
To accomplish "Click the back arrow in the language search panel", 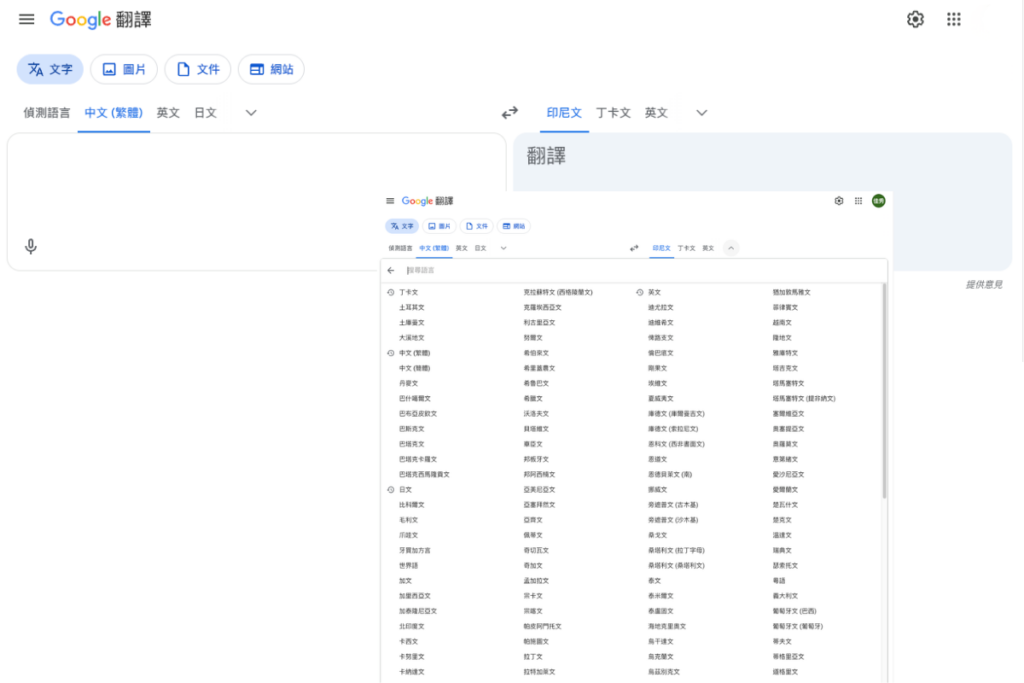I will 391,270.
